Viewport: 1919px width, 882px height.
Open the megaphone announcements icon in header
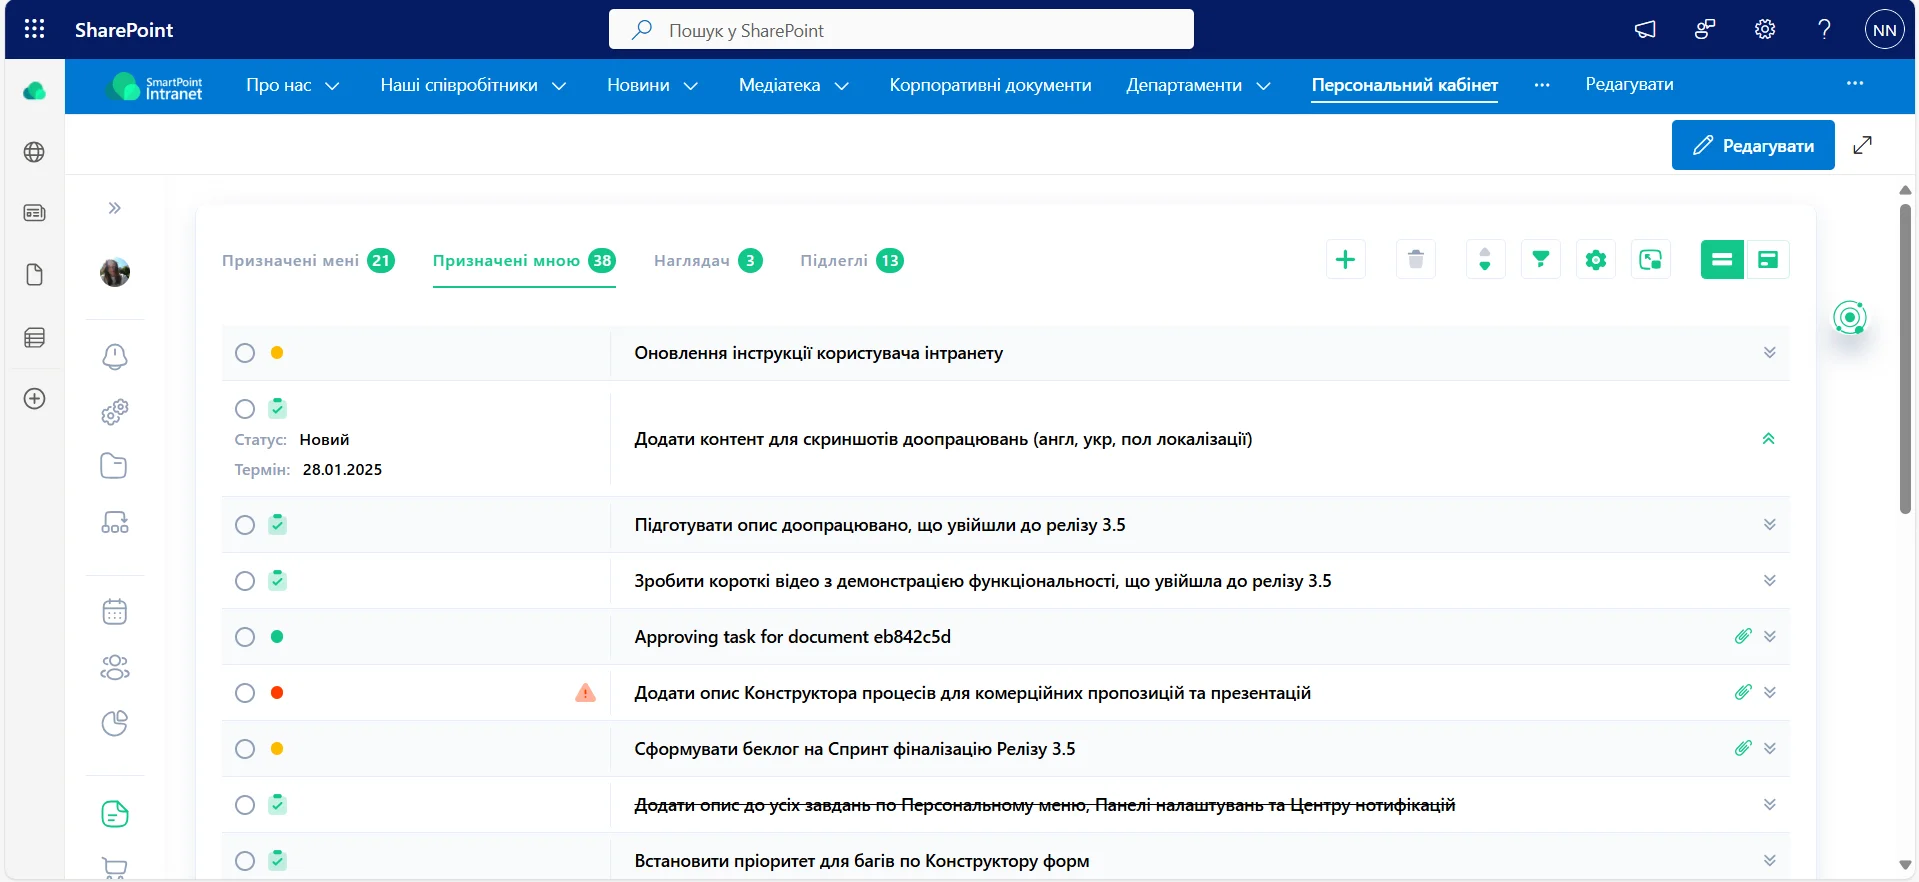1645,30
